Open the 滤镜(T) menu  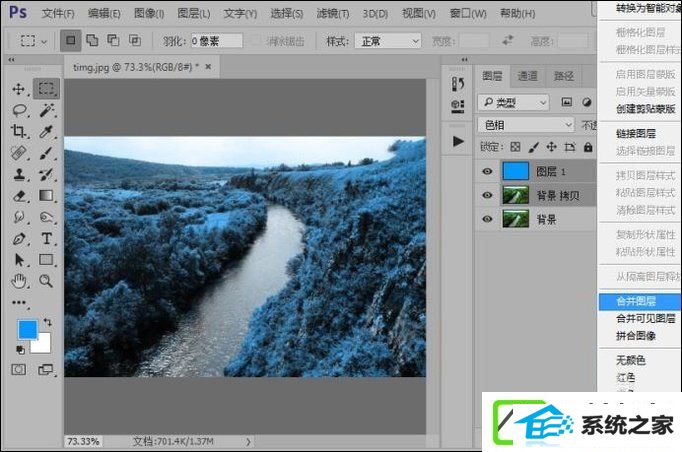(333, 14)
